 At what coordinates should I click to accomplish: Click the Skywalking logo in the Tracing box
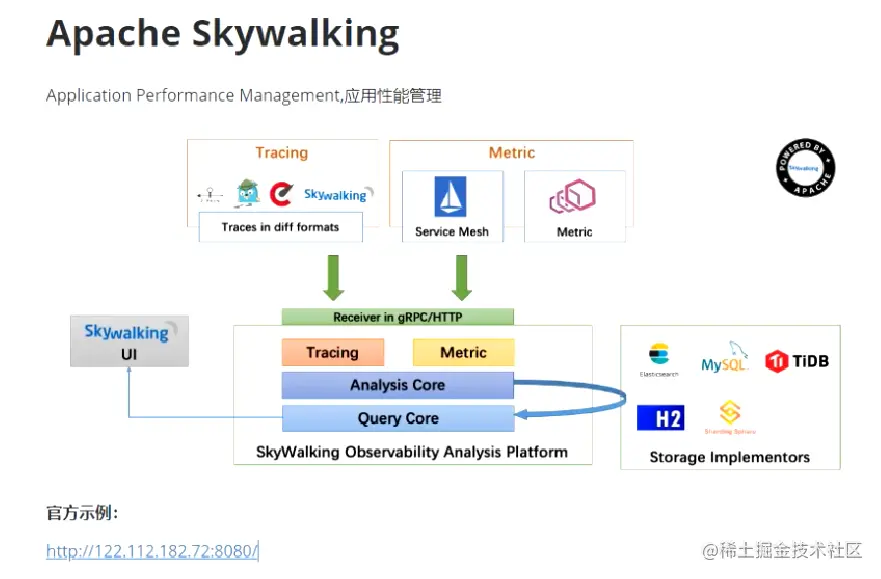(x=338, y=194)
